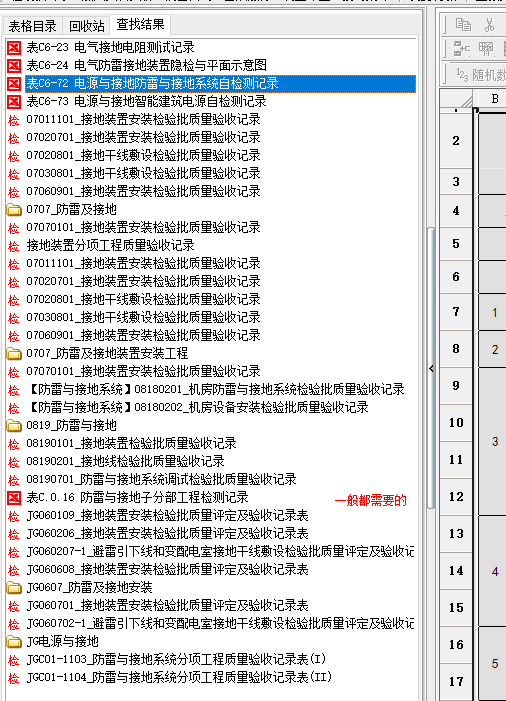Viewport: 506px width, 701px height.
Task: Select the 查找结果 tab
Action: click(x=140, y=25)
